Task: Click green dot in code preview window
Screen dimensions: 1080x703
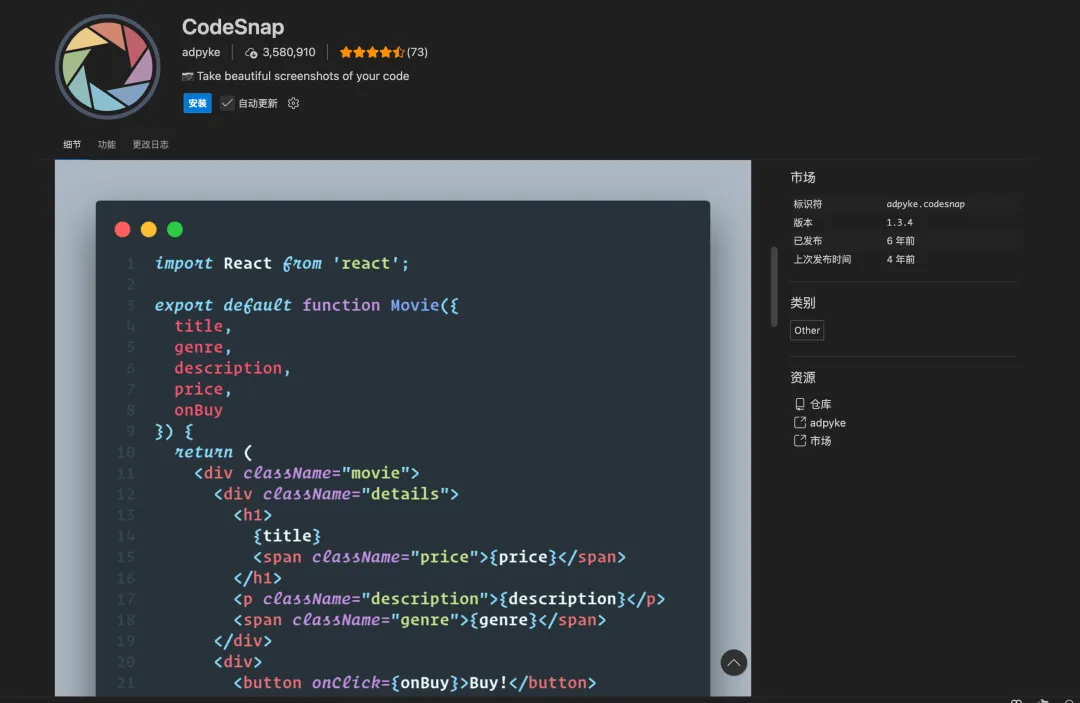Action: 175,229
